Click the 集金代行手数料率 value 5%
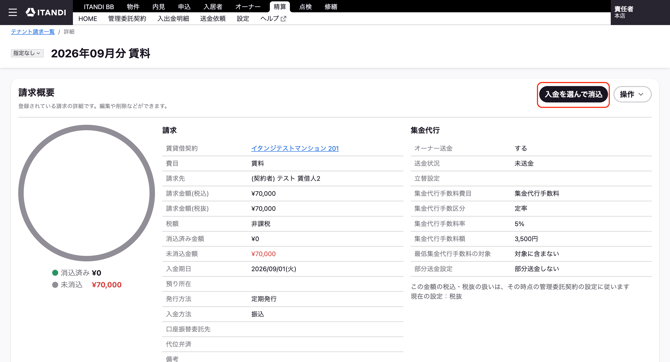 tap(519, 224)
